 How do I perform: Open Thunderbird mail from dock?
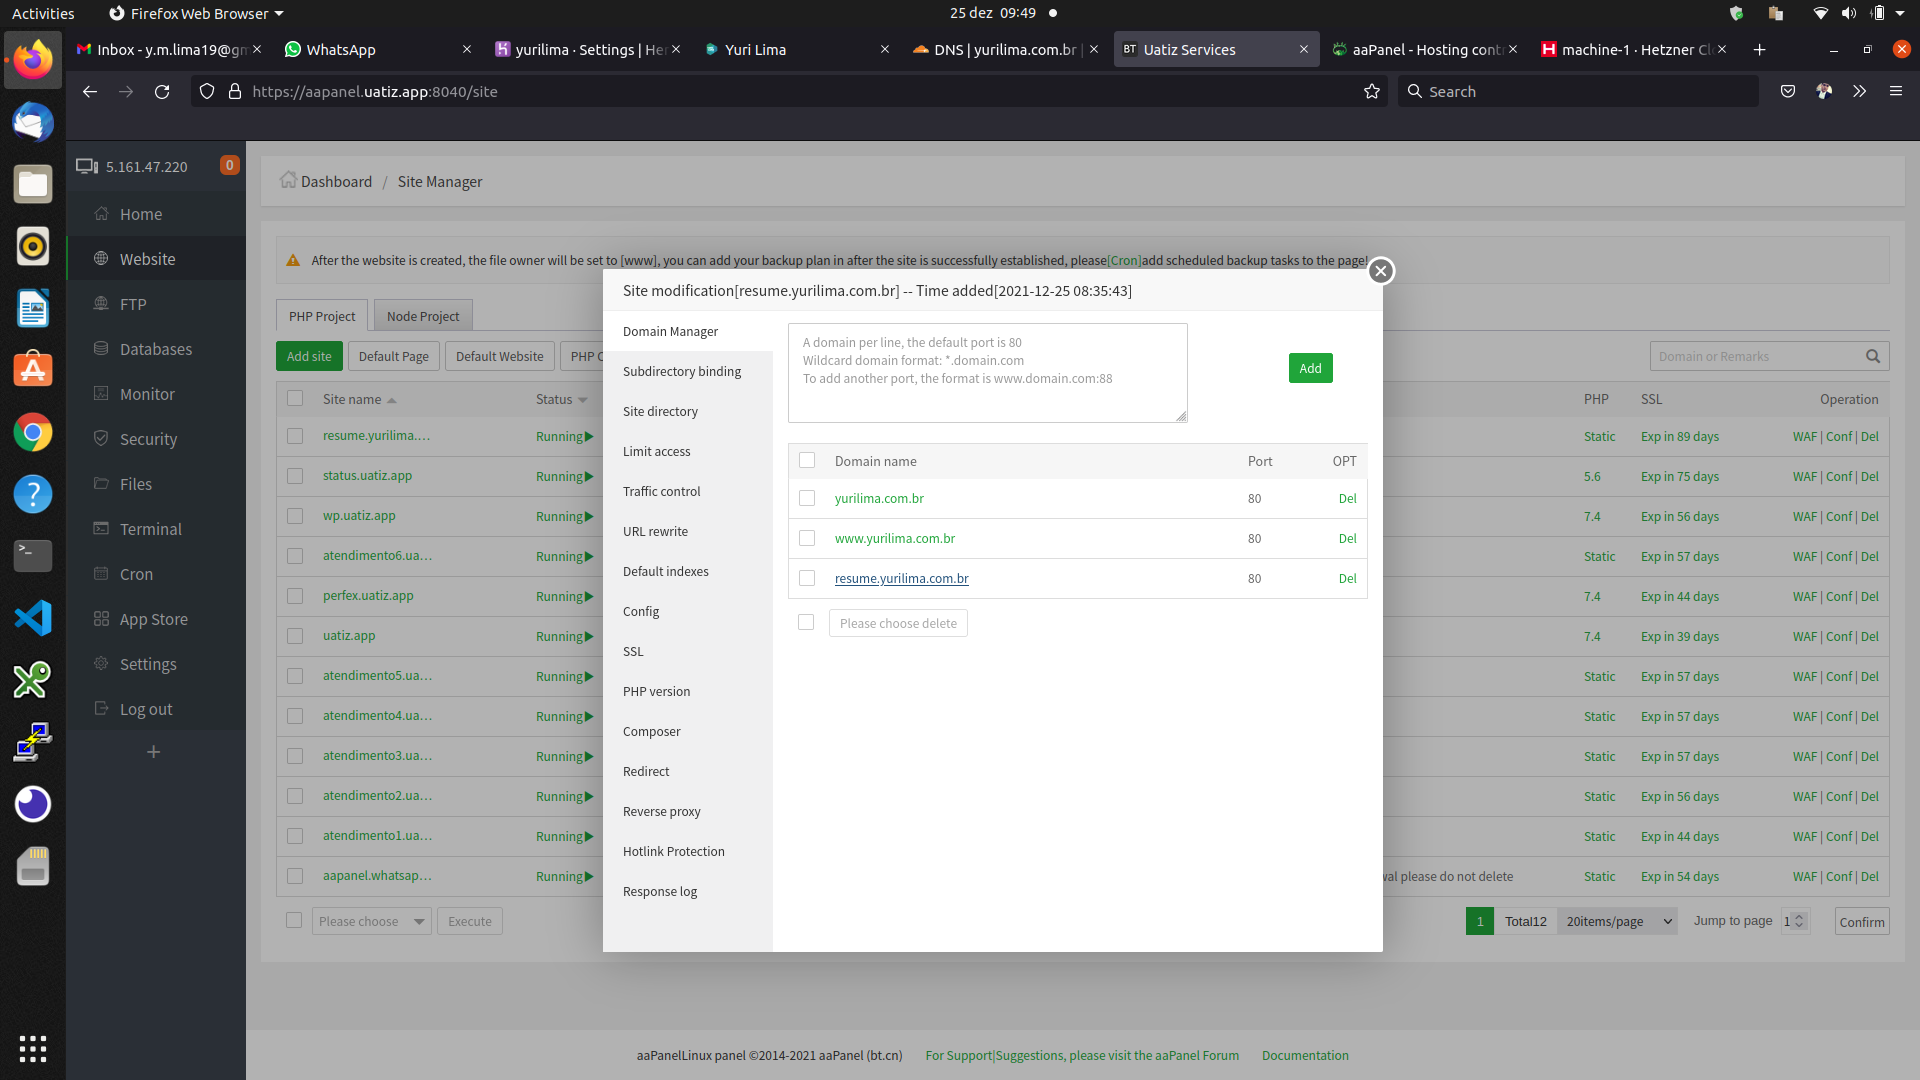click(x=33, y=123)
